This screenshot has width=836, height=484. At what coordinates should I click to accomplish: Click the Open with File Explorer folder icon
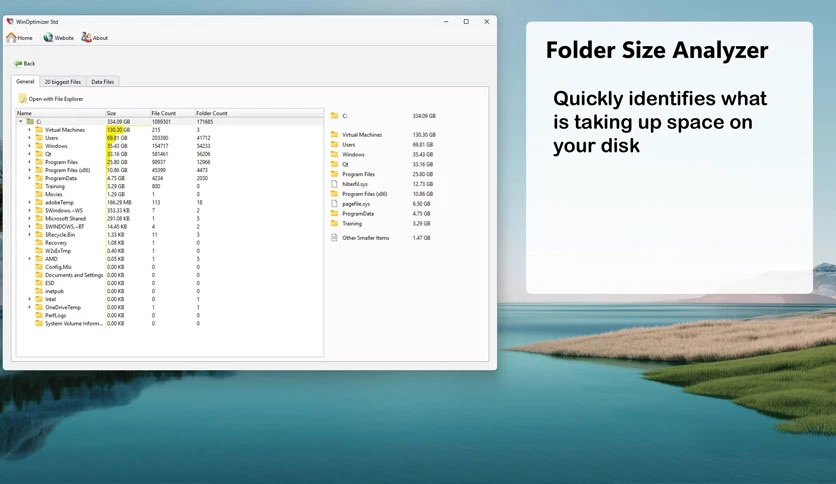click(22, 99)
